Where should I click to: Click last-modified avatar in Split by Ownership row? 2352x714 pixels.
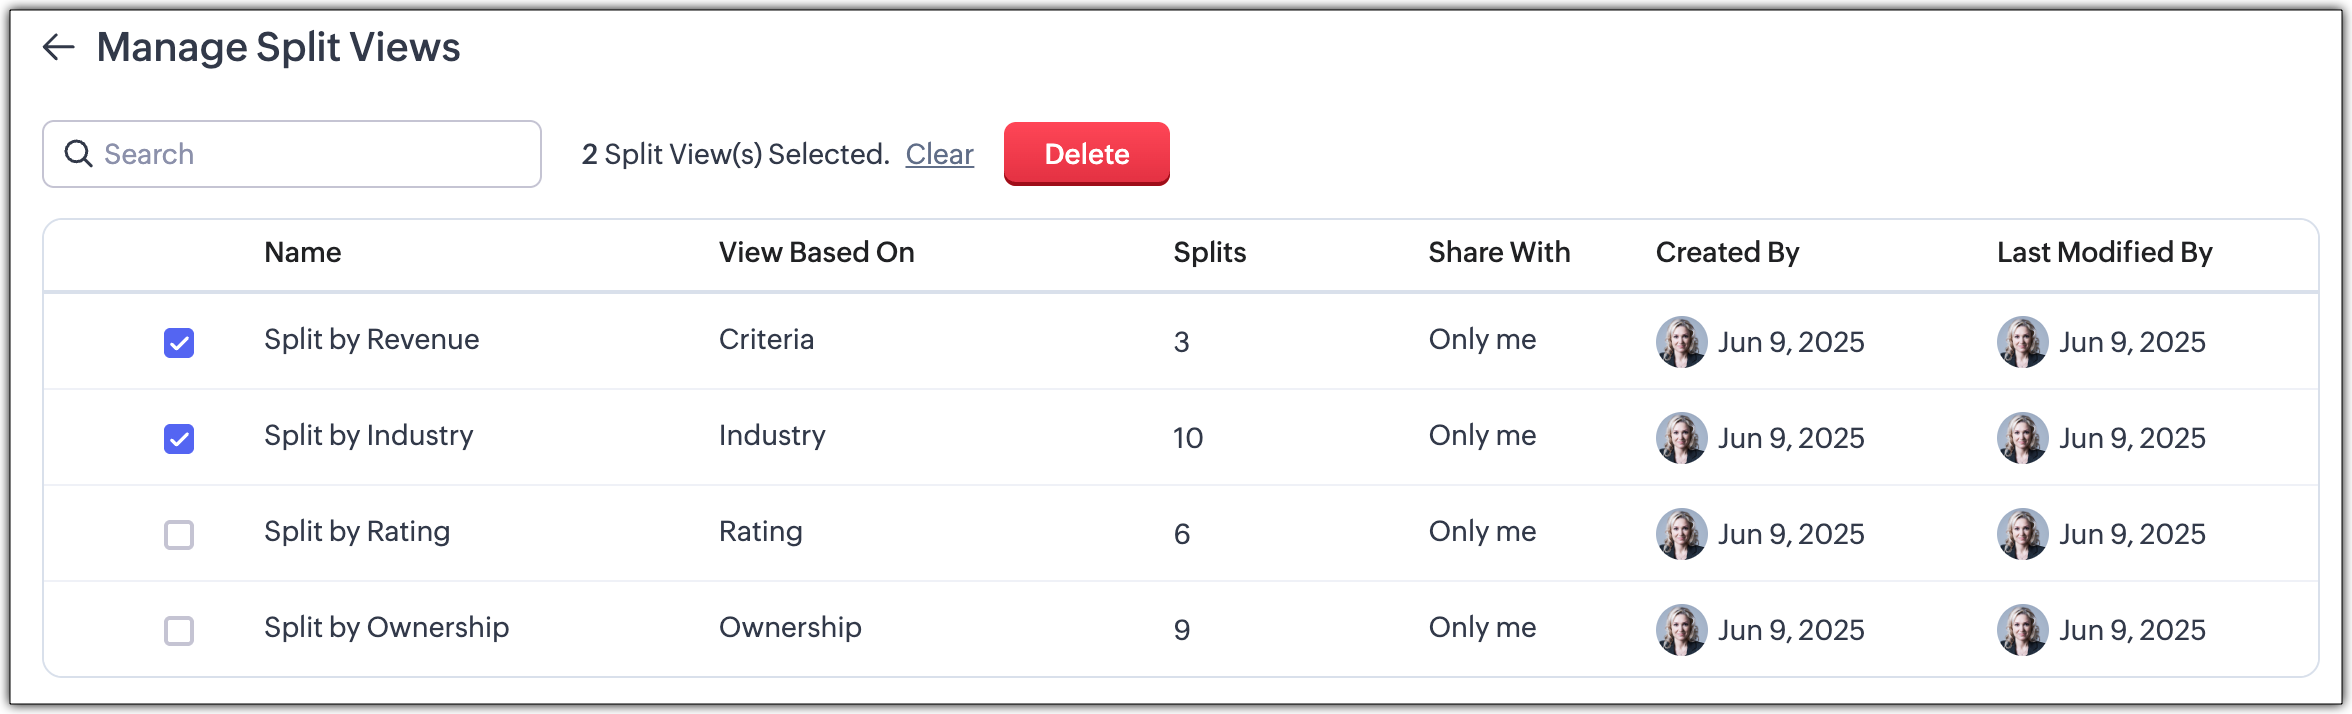click(2022, 630)
